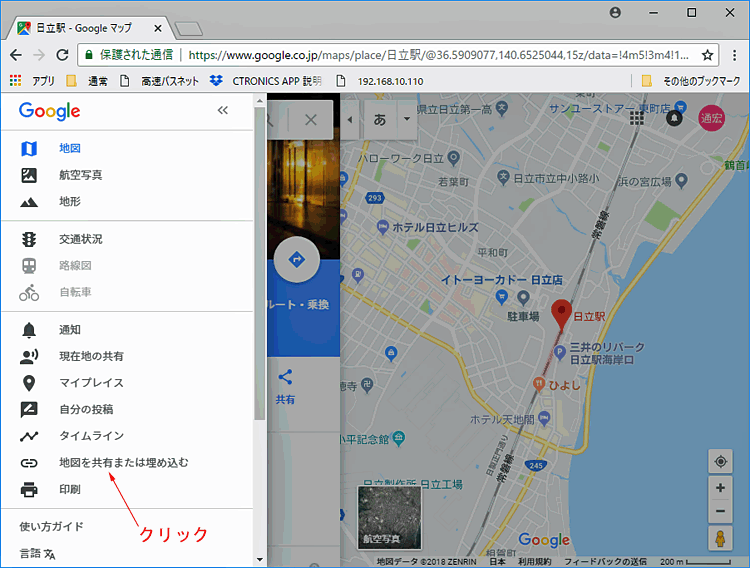Click the bell icon beside 通知
Viewport: 750px width, 568px height.
coord(29,330)
